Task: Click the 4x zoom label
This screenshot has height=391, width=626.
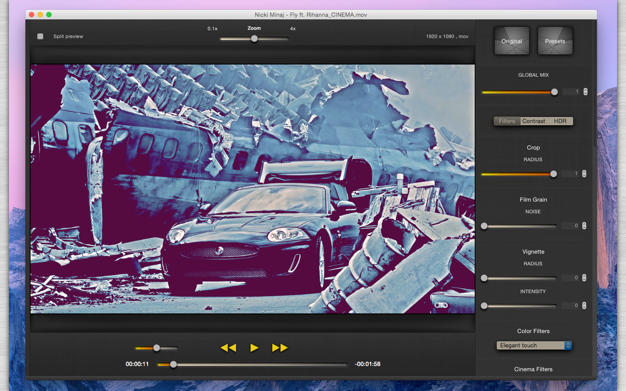Action: 293,29
